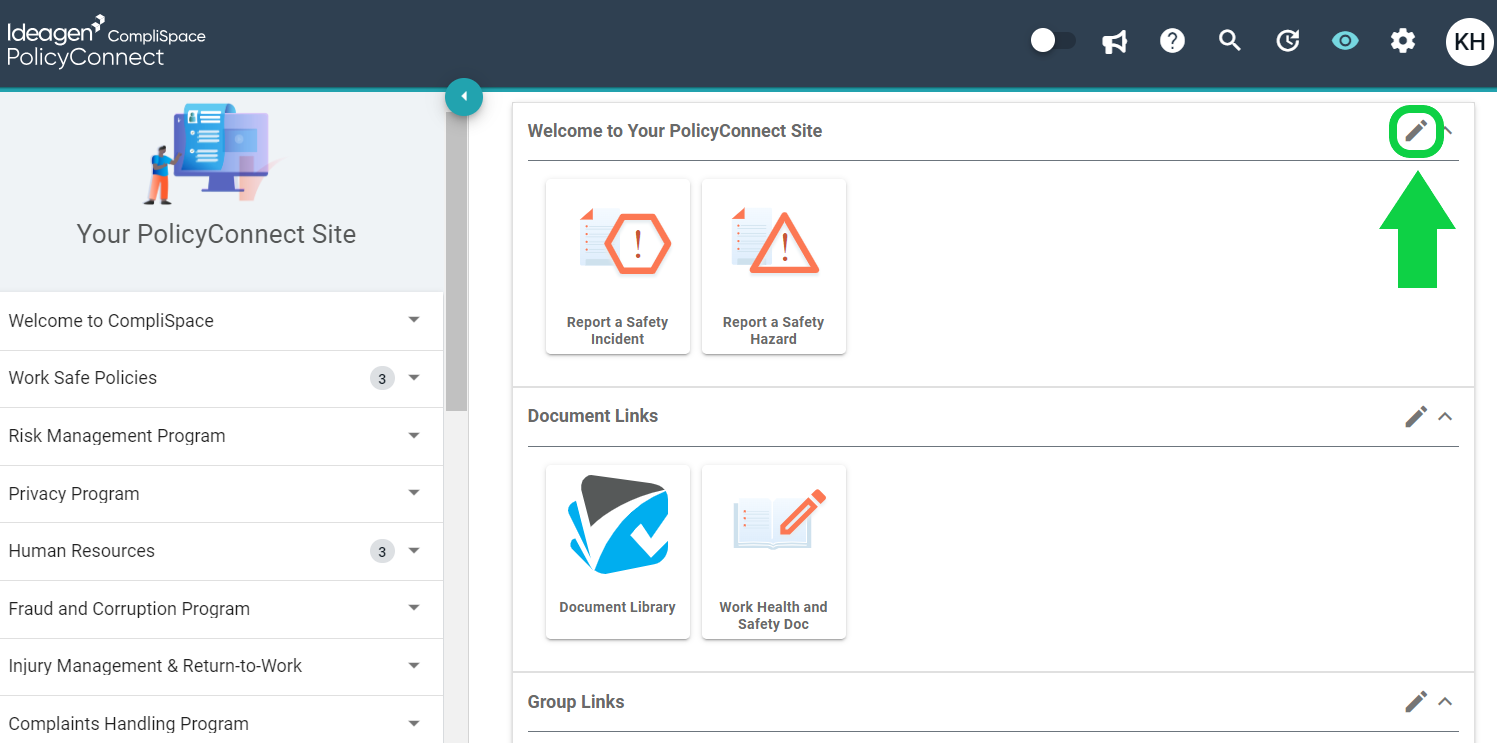The image size is (1497, 743).
Task: Open recent history clock icon
Action: click(1288, 41)
